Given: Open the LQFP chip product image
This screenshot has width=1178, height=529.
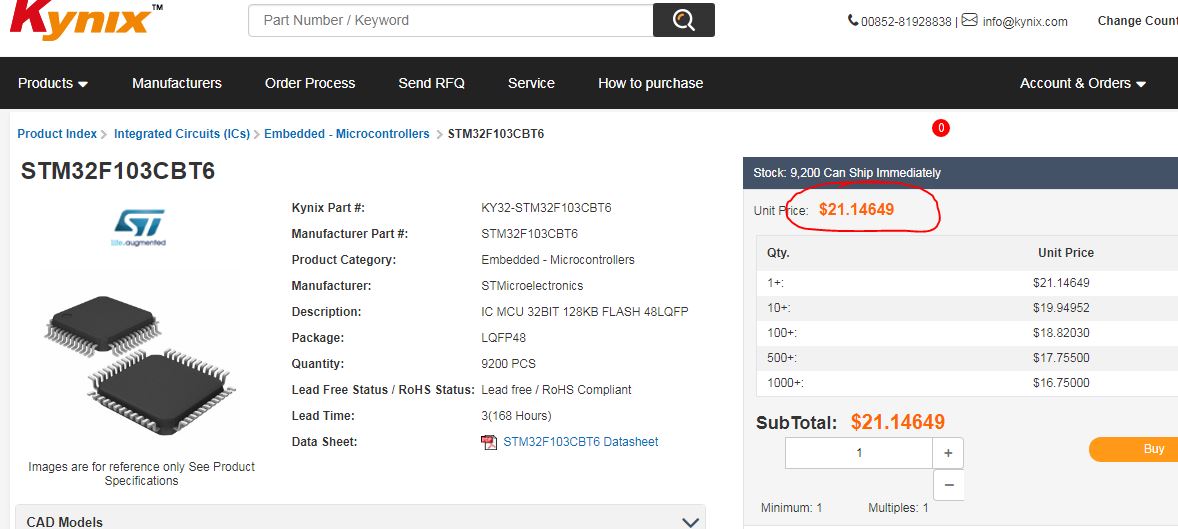Looking at the screenshot, I should [x=140, y=365].
